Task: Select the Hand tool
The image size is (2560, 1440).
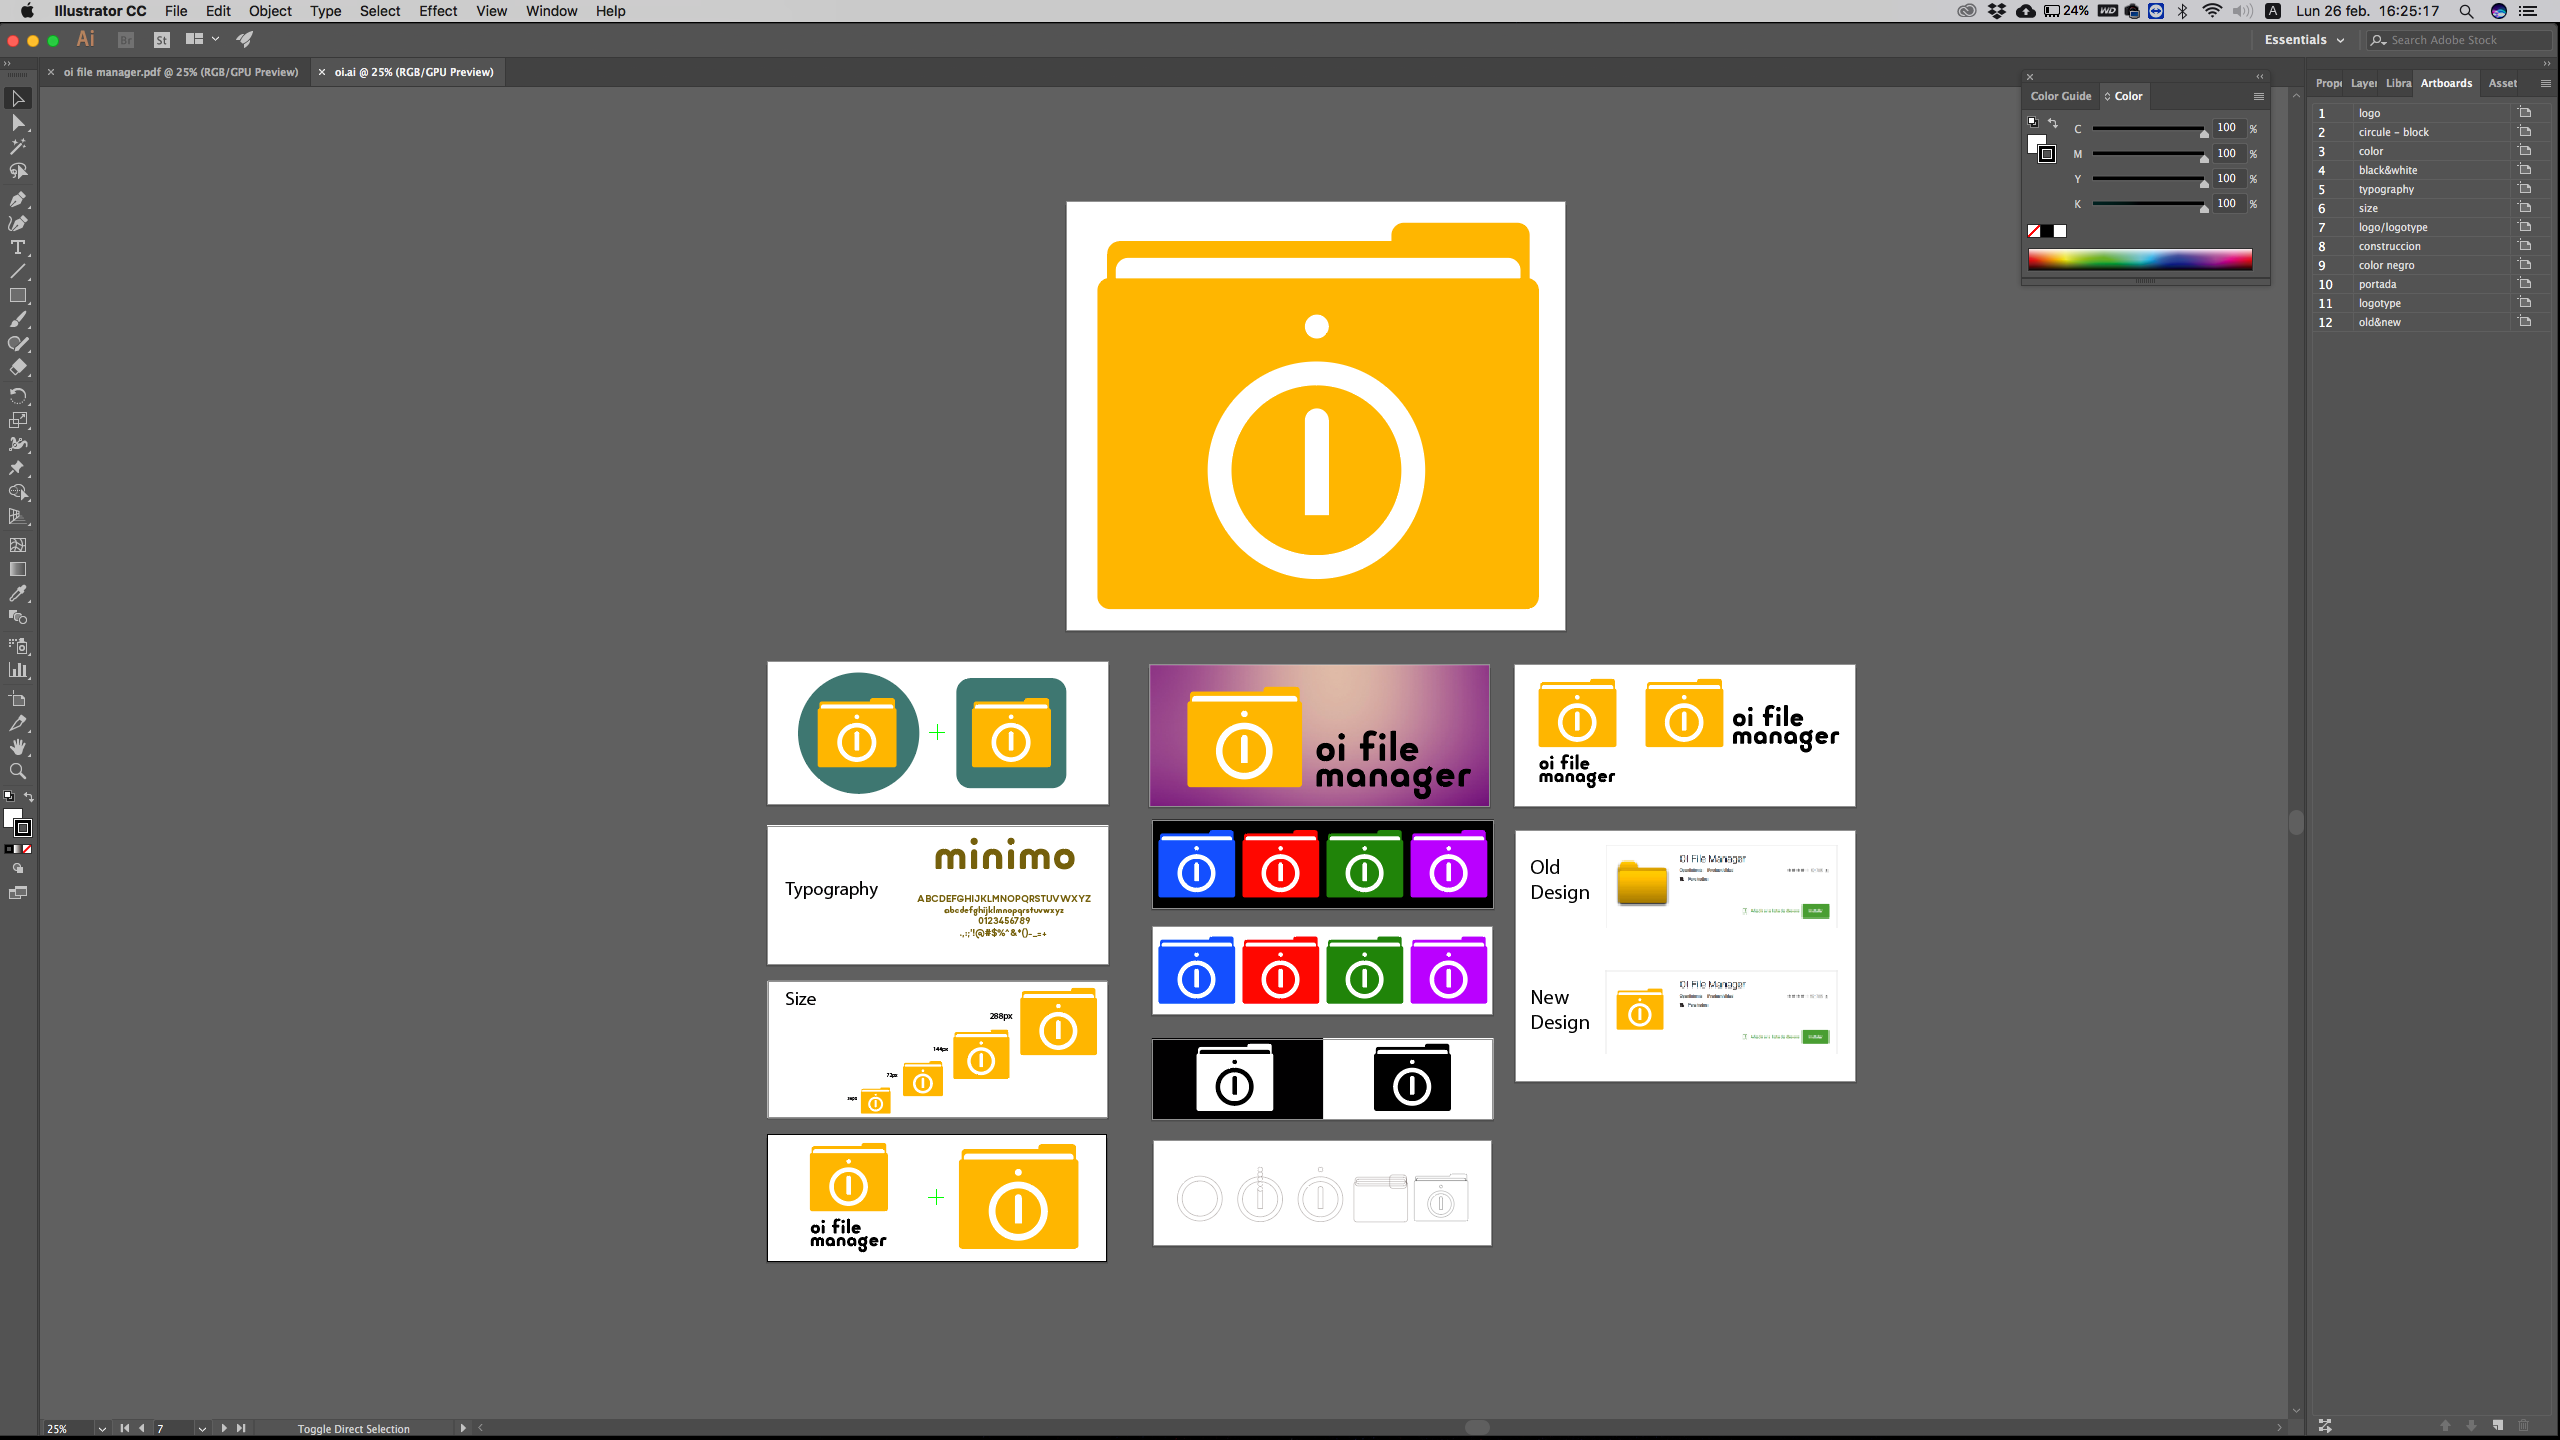Action: 17,747
